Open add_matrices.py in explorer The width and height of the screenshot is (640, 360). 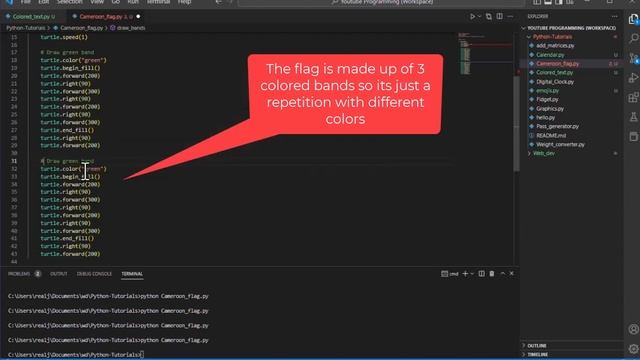pyautogui.click(x=555, y=46)
